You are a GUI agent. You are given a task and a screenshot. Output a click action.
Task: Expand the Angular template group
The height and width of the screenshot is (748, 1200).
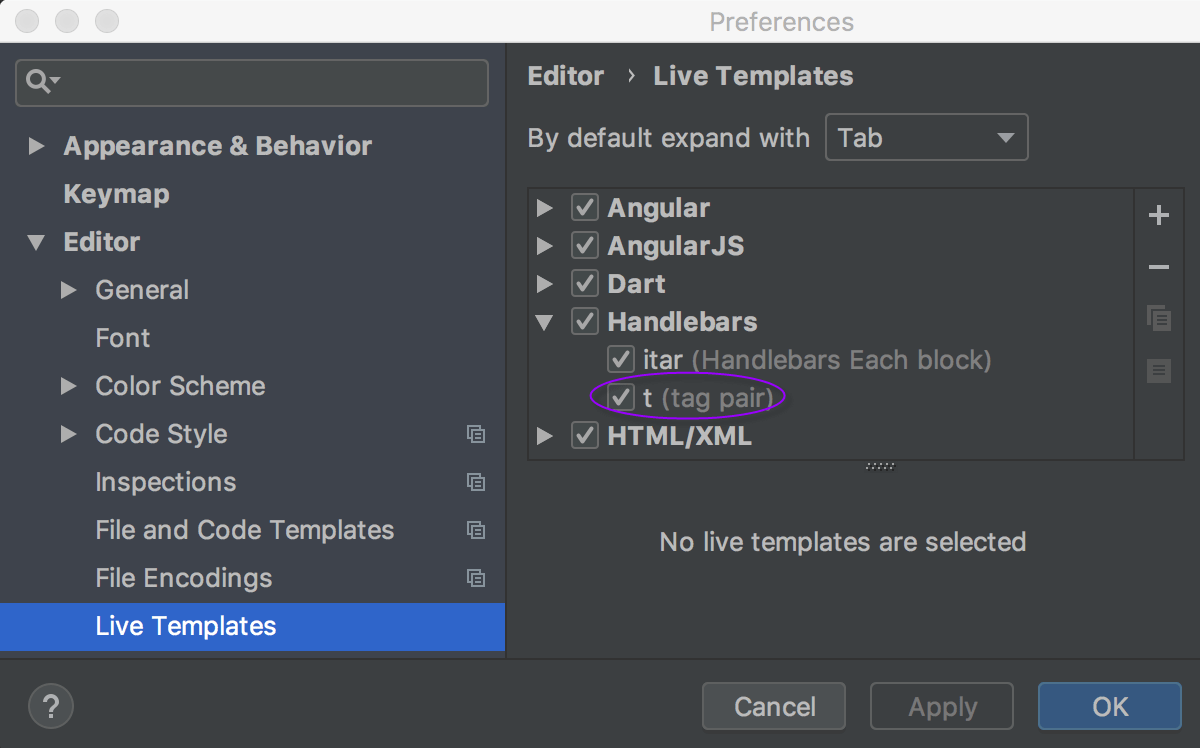543,208
